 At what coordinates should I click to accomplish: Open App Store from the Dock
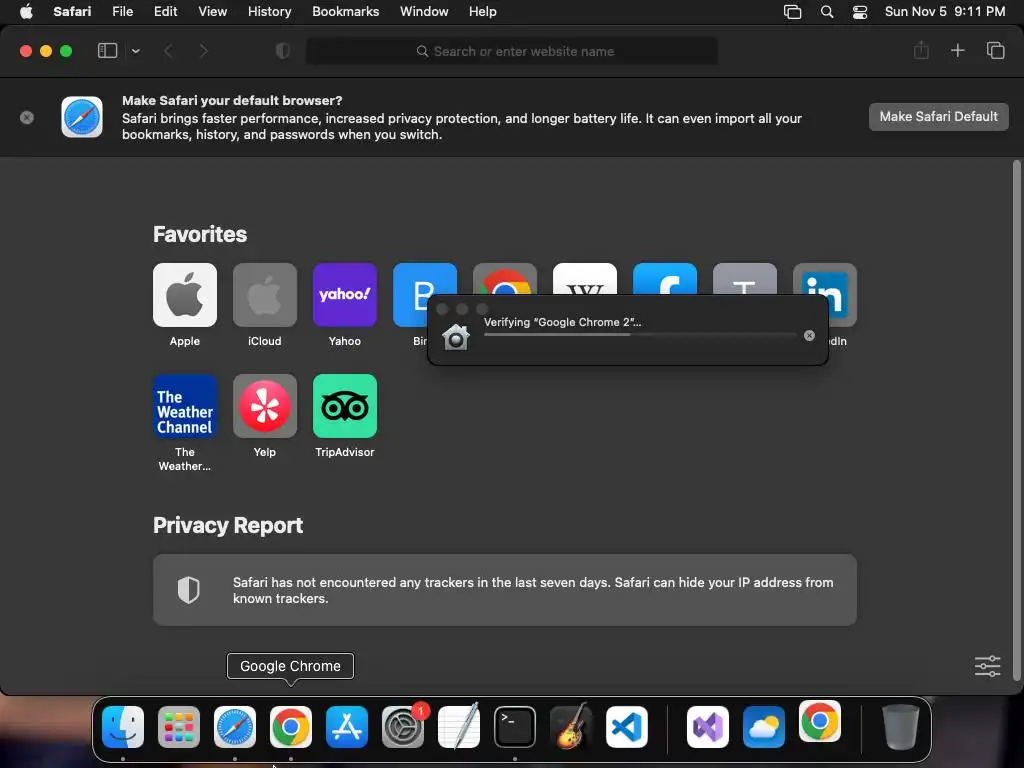pyautogui.click(x=347, y=726)
